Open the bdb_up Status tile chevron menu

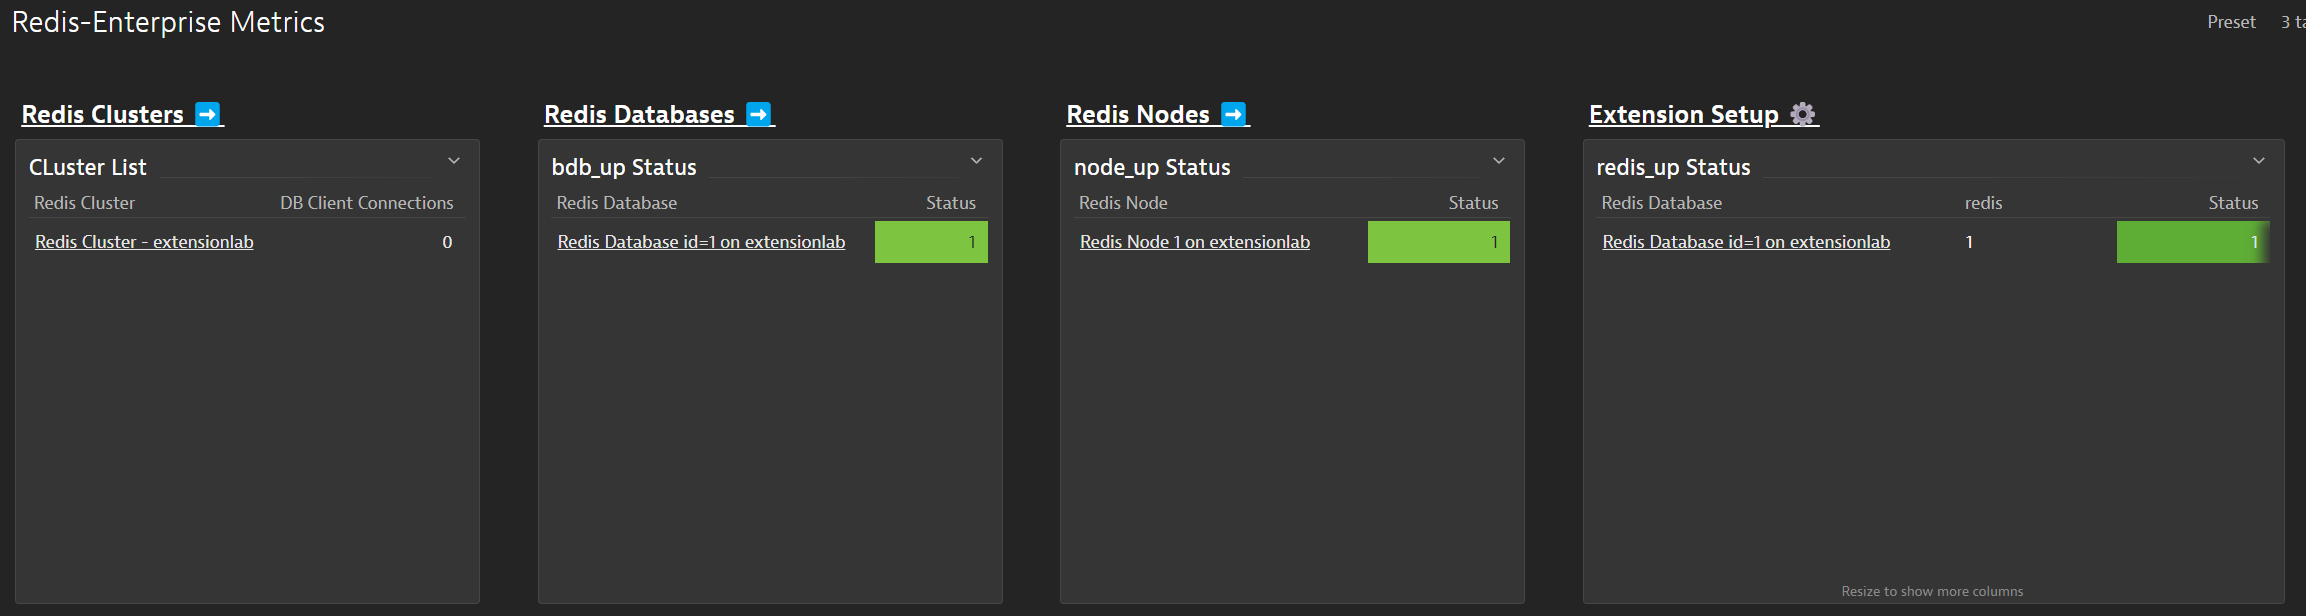click(977, 161)
